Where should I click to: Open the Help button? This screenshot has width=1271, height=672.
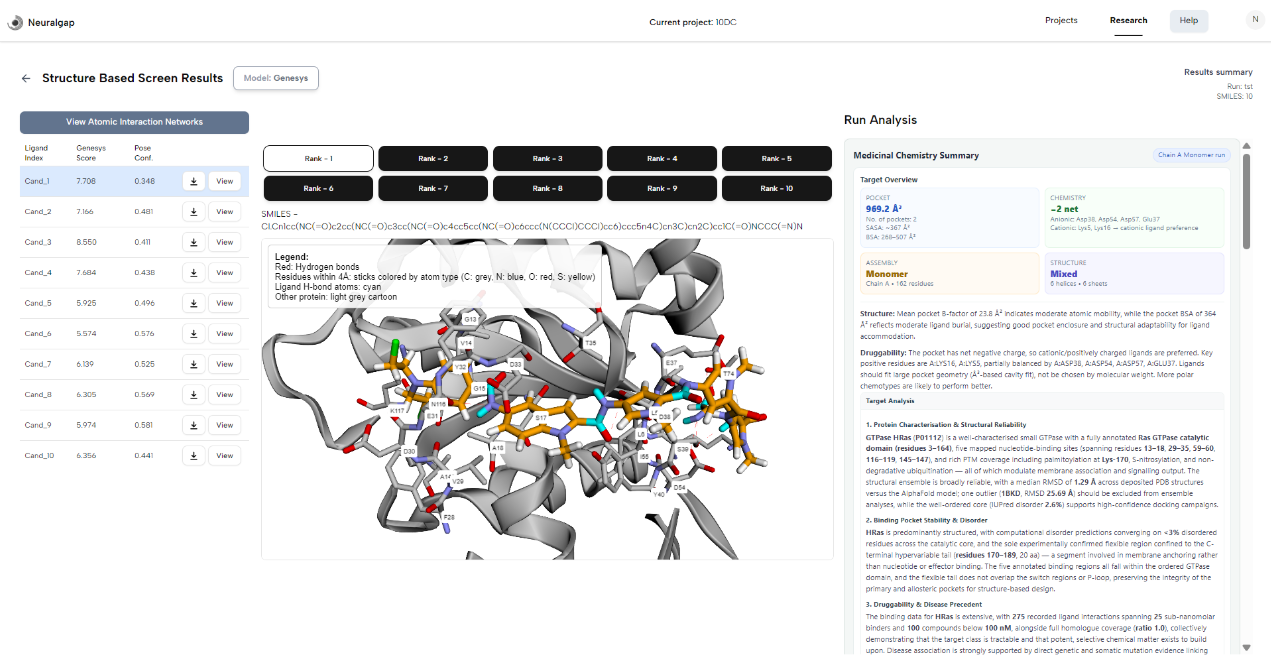(1189, 21)
